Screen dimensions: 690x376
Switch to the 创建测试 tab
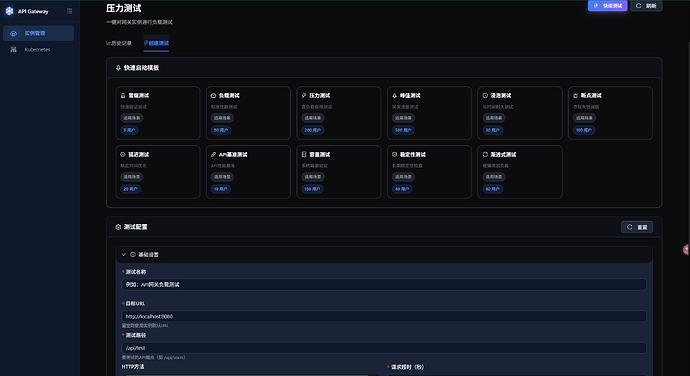(156, 43)
